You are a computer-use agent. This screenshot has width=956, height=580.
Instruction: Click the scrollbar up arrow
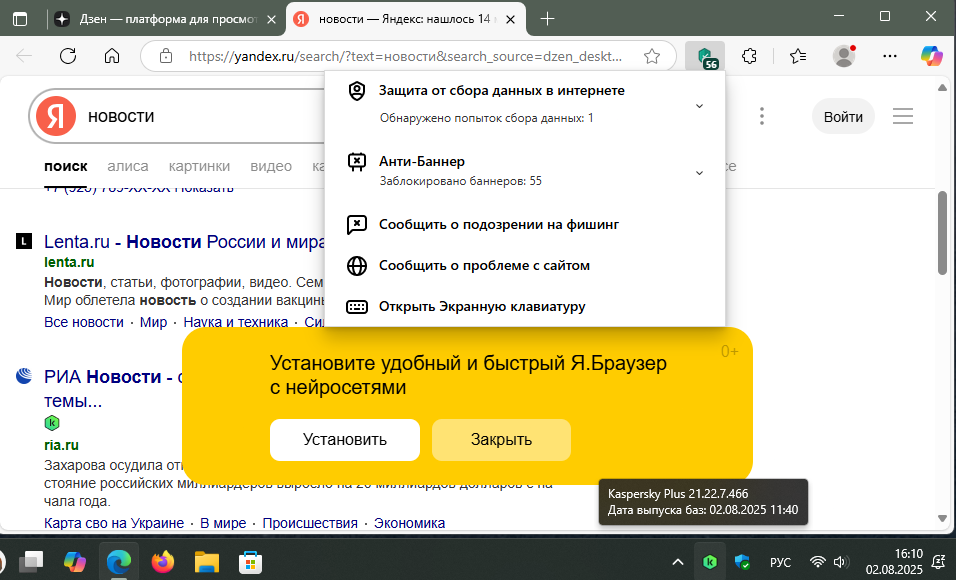[942, 88]
